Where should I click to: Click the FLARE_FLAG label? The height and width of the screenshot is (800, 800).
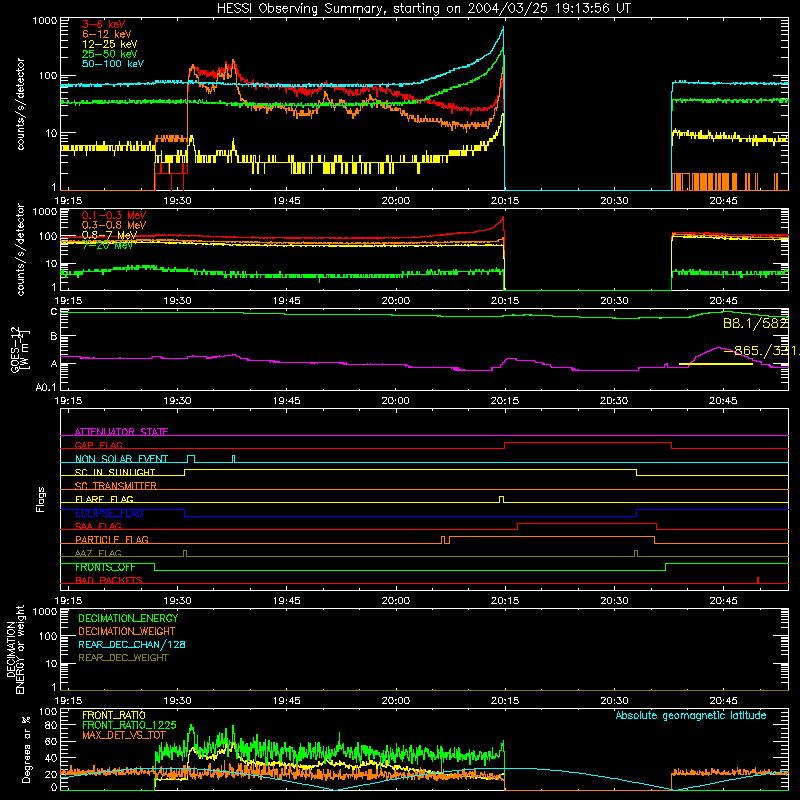[104, 499]
